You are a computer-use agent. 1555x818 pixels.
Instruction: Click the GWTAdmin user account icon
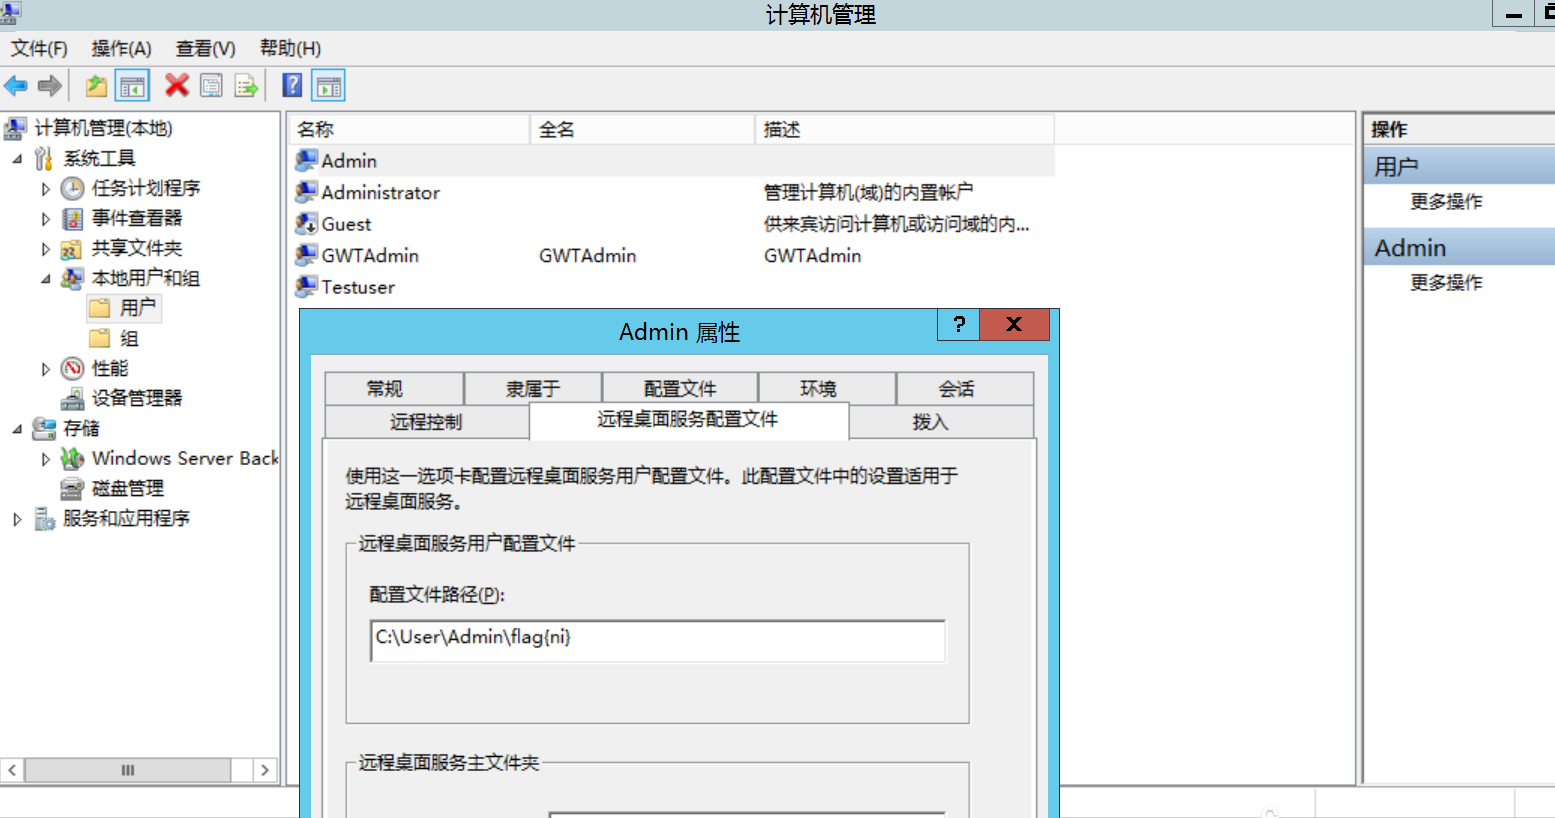[x=306, y=255]
